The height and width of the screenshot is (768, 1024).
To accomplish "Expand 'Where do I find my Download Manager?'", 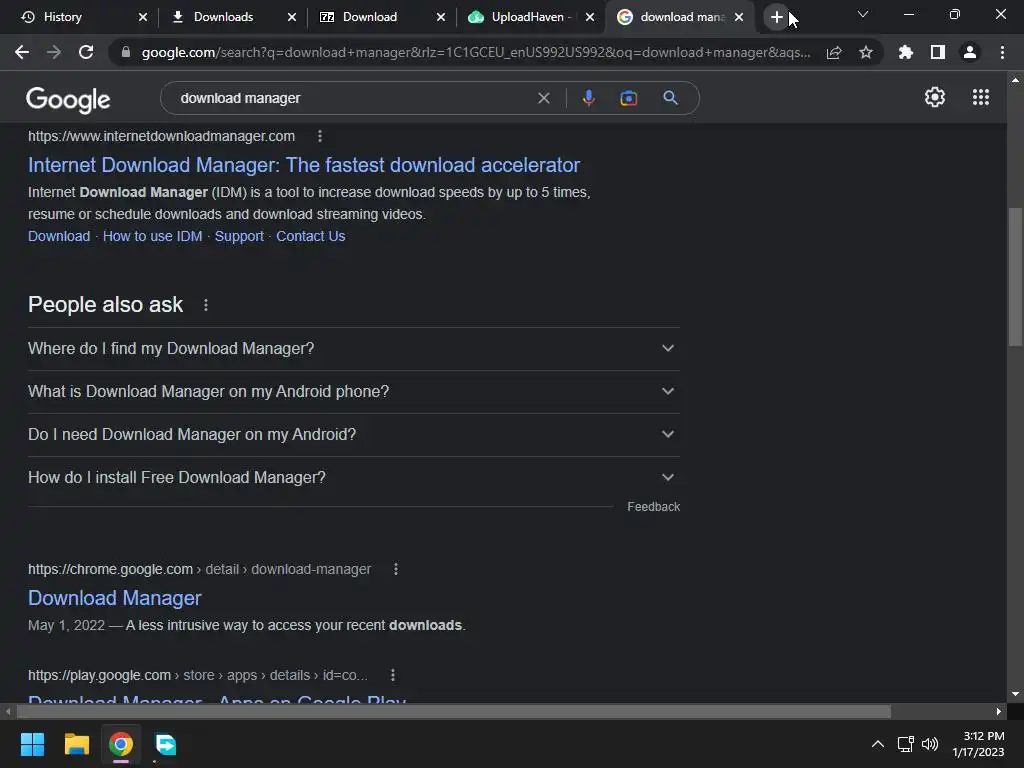I will [x=353, y=349].
